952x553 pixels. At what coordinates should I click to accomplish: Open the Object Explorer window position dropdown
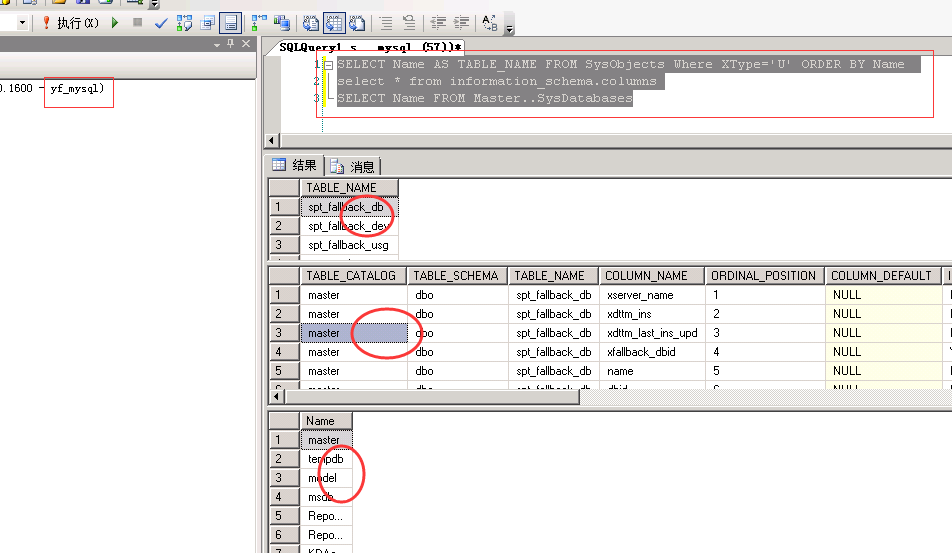(218, 45)
